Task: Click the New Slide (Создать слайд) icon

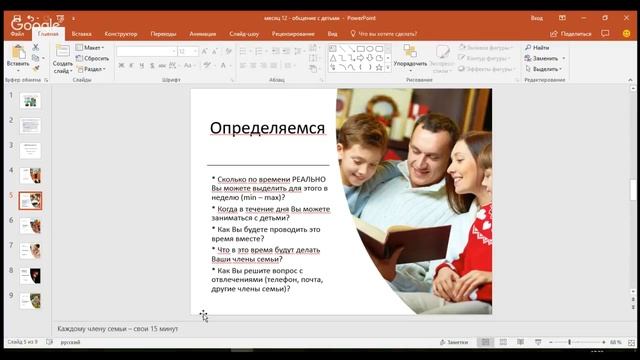Action: tap(62, 51)
